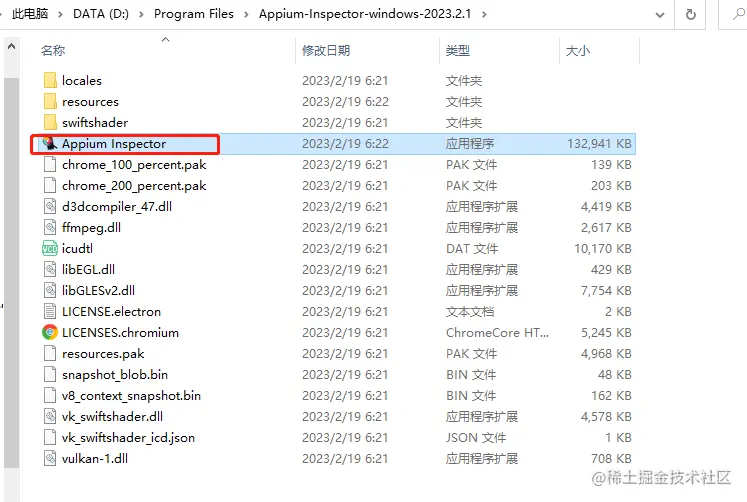
Task: Sort files by 大小 column header
Action: point(577,50)
